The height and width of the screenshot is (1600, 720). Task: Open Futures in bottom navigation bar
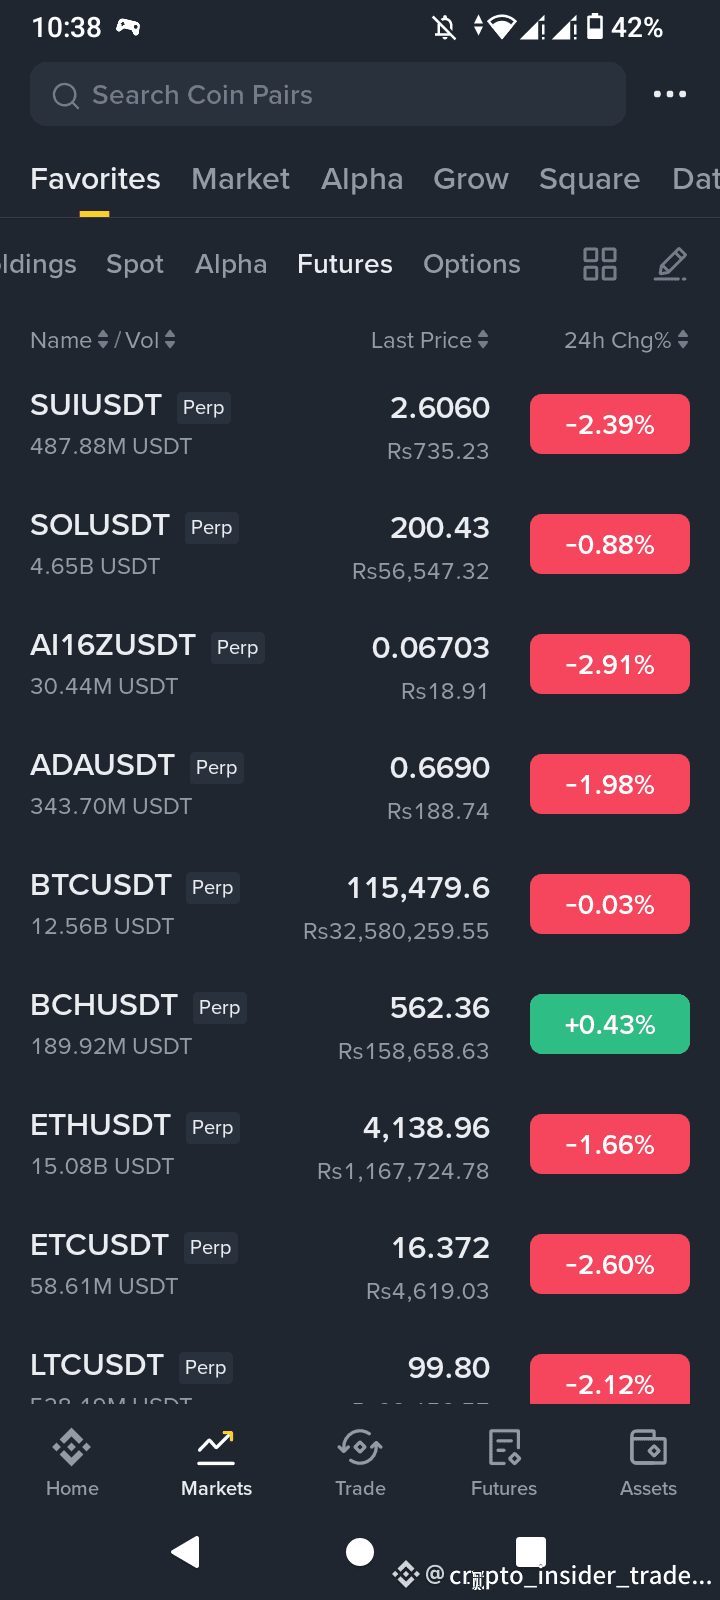pos(504,1463)
